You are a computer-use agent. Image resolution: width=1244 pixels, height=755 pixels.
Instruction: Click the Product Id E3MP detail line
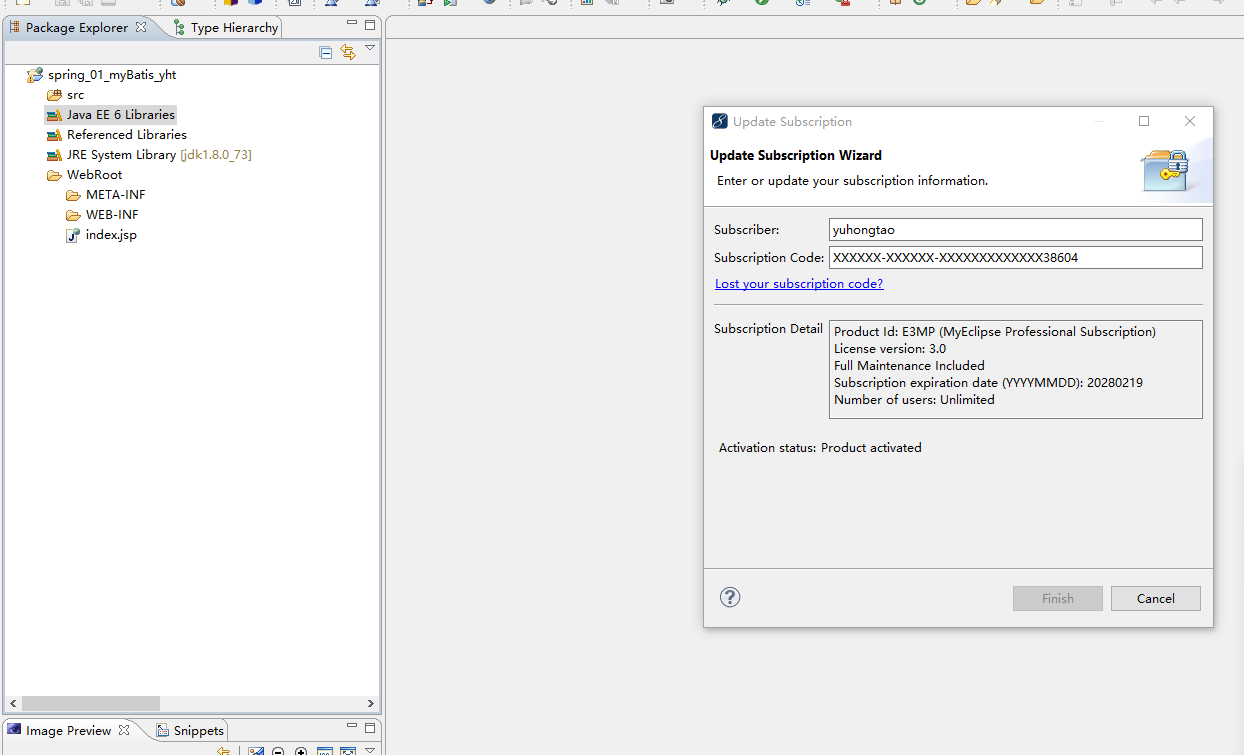click(995, 332)
